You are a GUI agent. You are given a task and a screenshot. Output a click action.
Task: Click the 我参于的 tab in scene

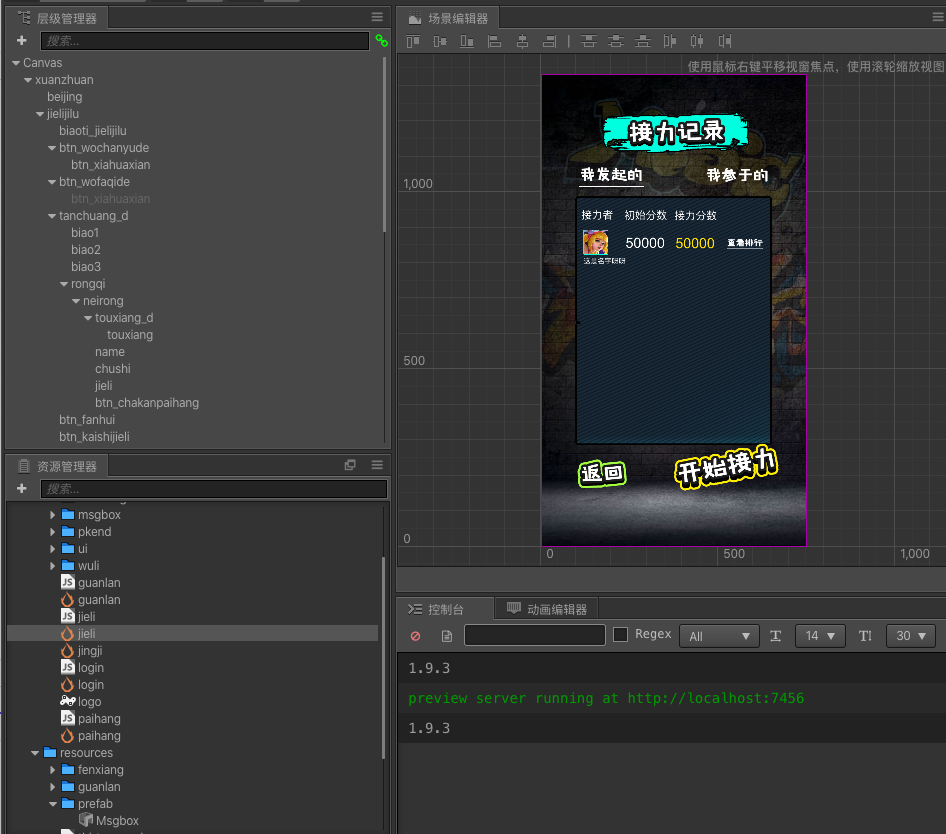(x=737, y=175)
